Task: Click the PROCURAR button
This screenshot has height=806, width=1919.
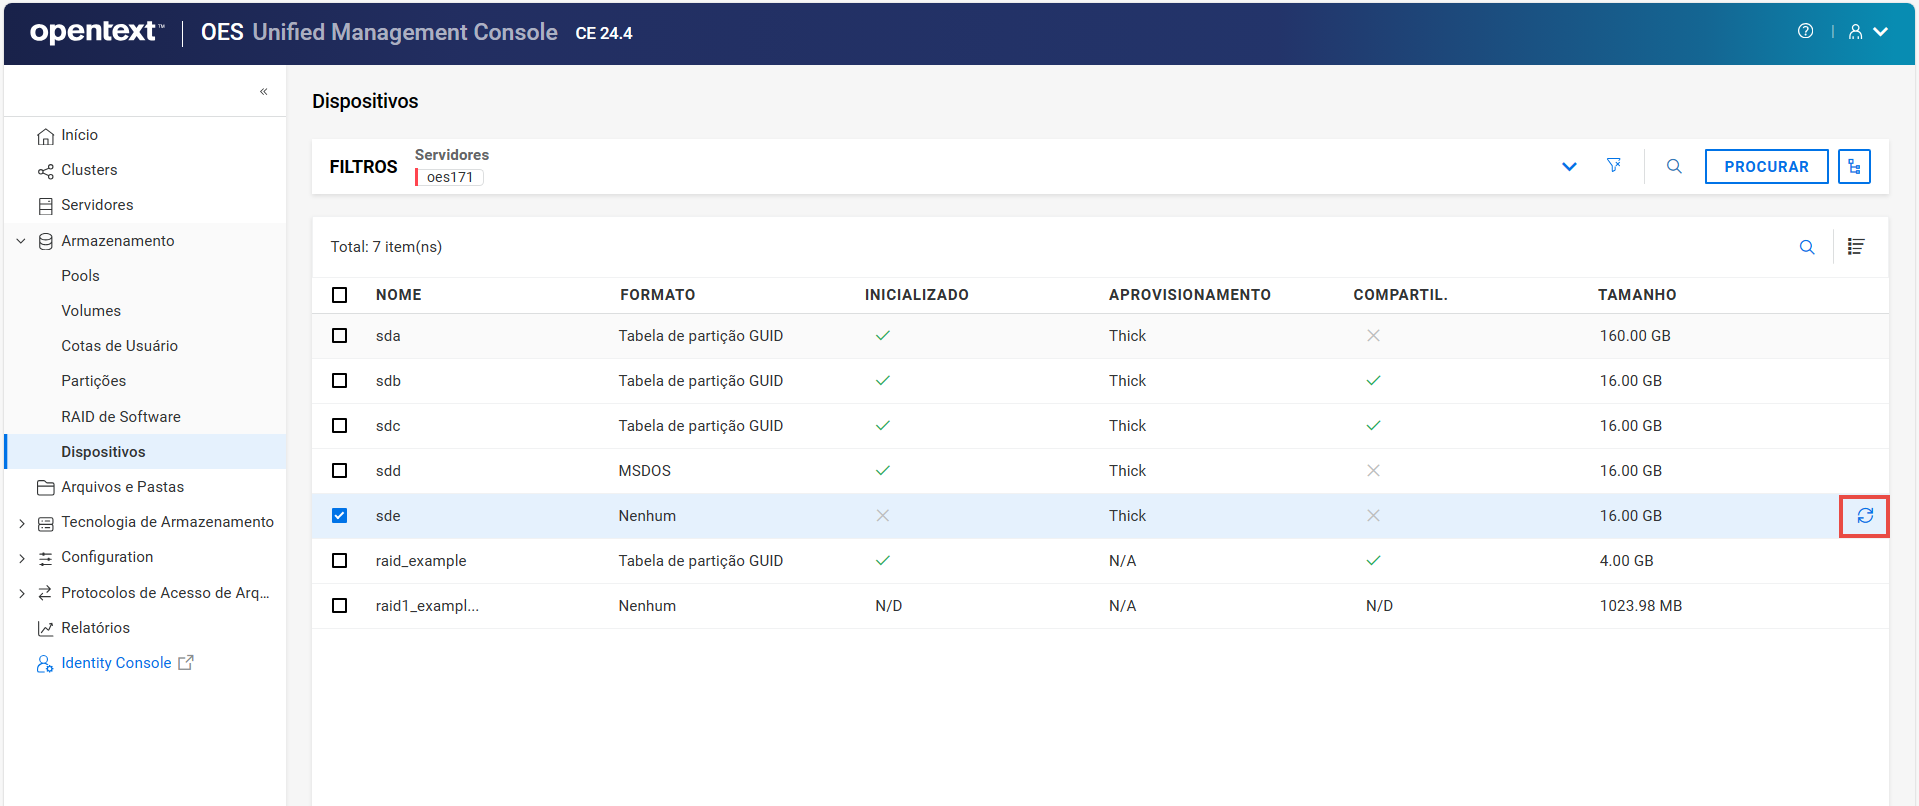Action: 1765,166
